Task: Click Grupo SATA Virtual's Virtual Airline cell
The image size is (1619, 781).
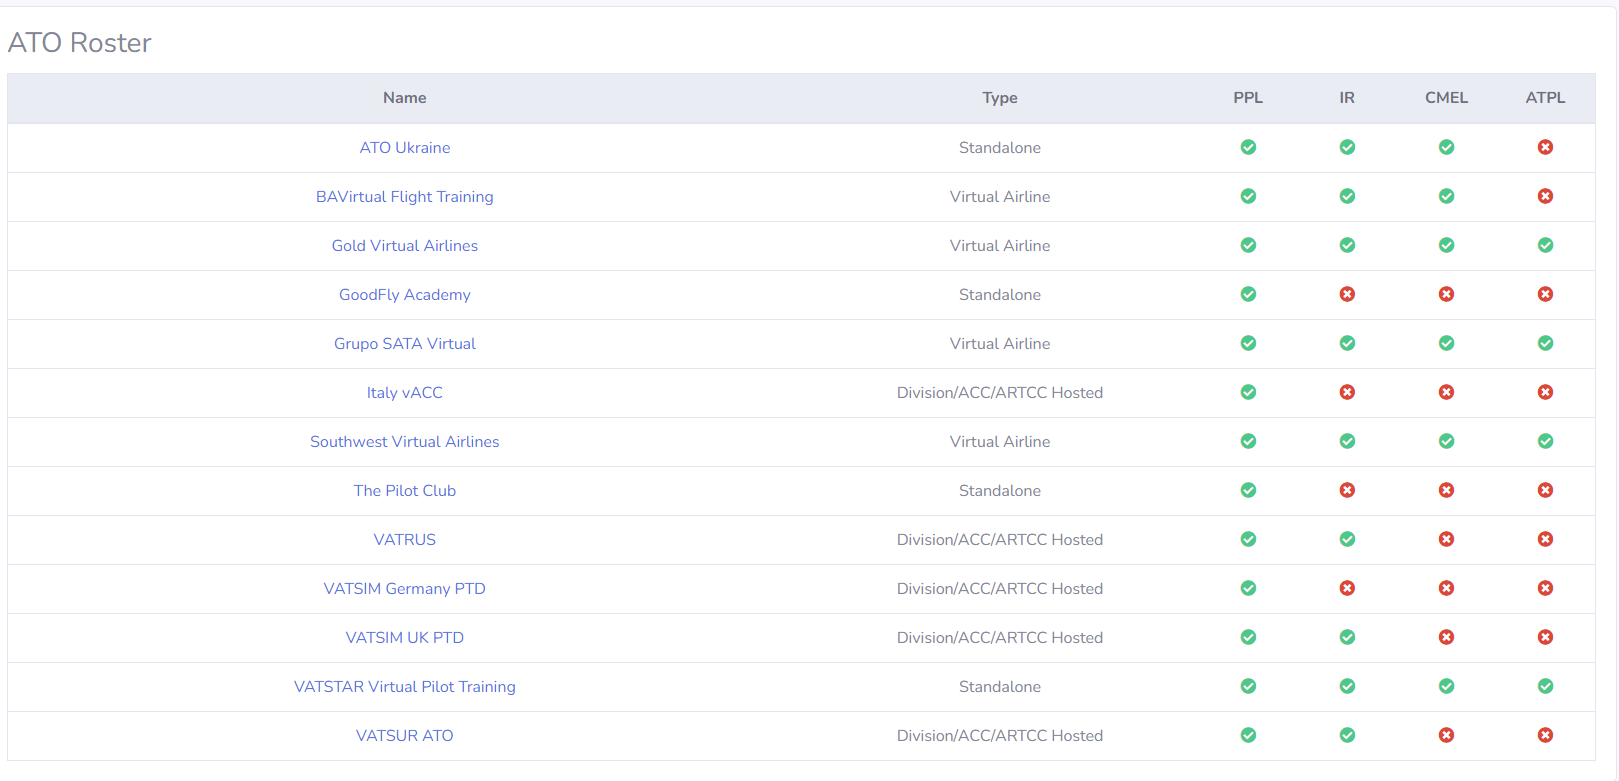Action: pos(1000,344)
